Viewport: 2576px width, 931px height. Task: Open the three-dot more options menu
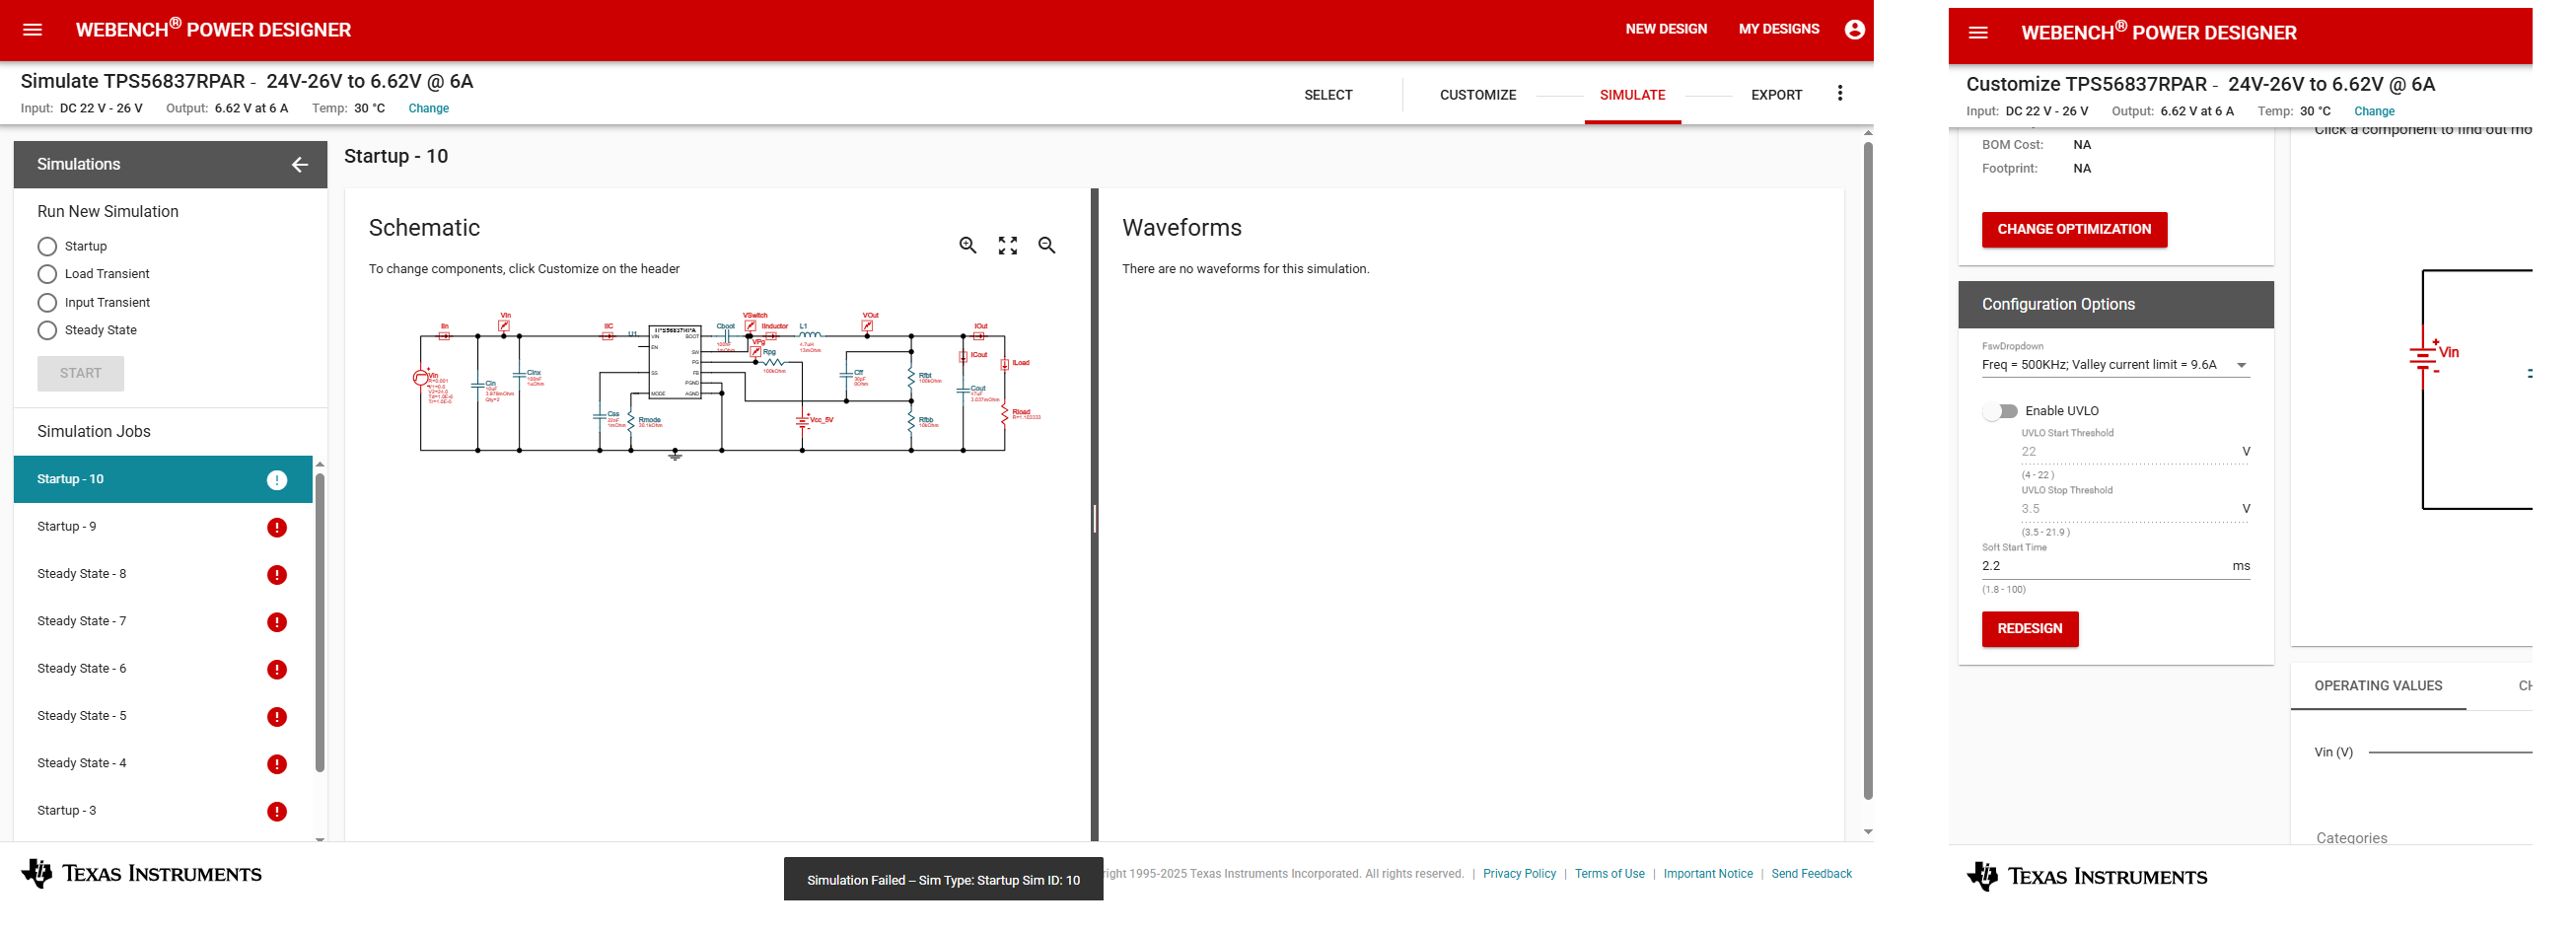(1839, 93)
